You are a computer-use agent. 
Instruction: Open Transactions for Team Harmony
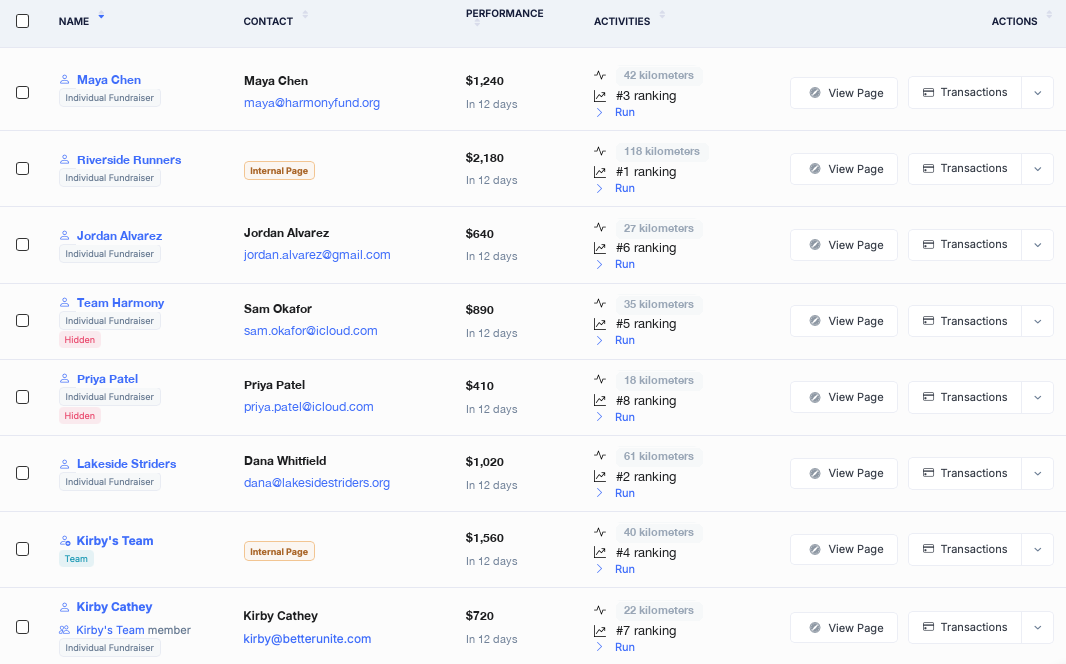pos(965,321)
